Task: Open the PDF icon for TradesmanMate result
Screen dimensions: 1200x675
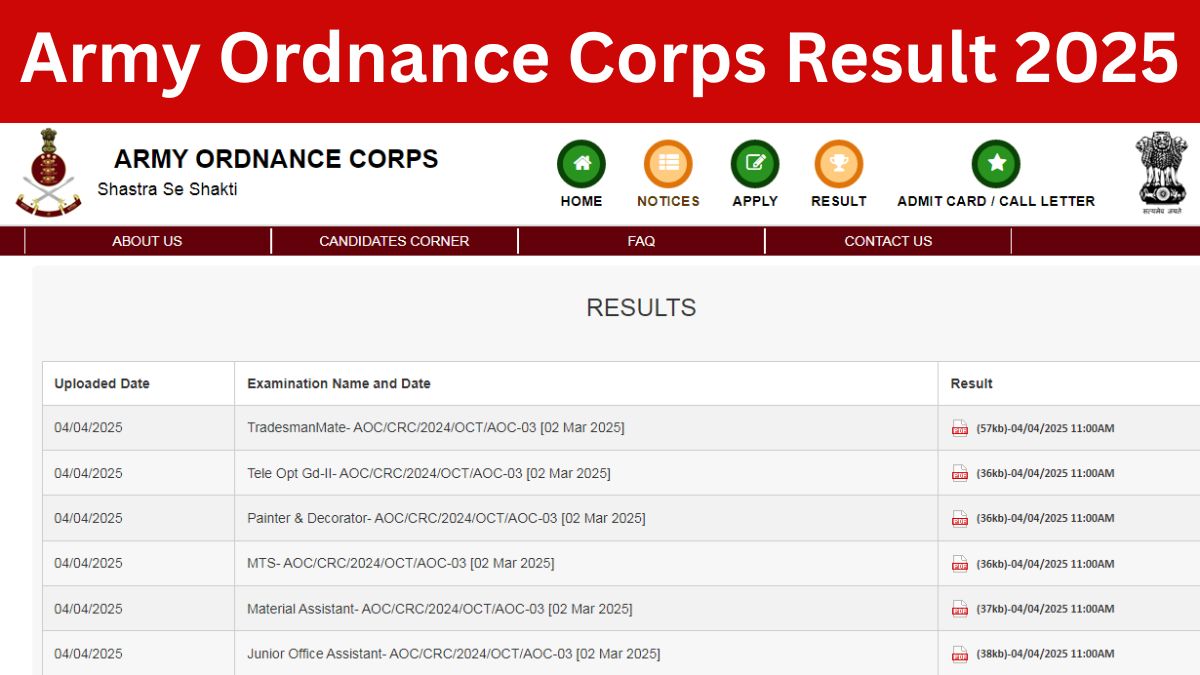Action: point(960,428)
